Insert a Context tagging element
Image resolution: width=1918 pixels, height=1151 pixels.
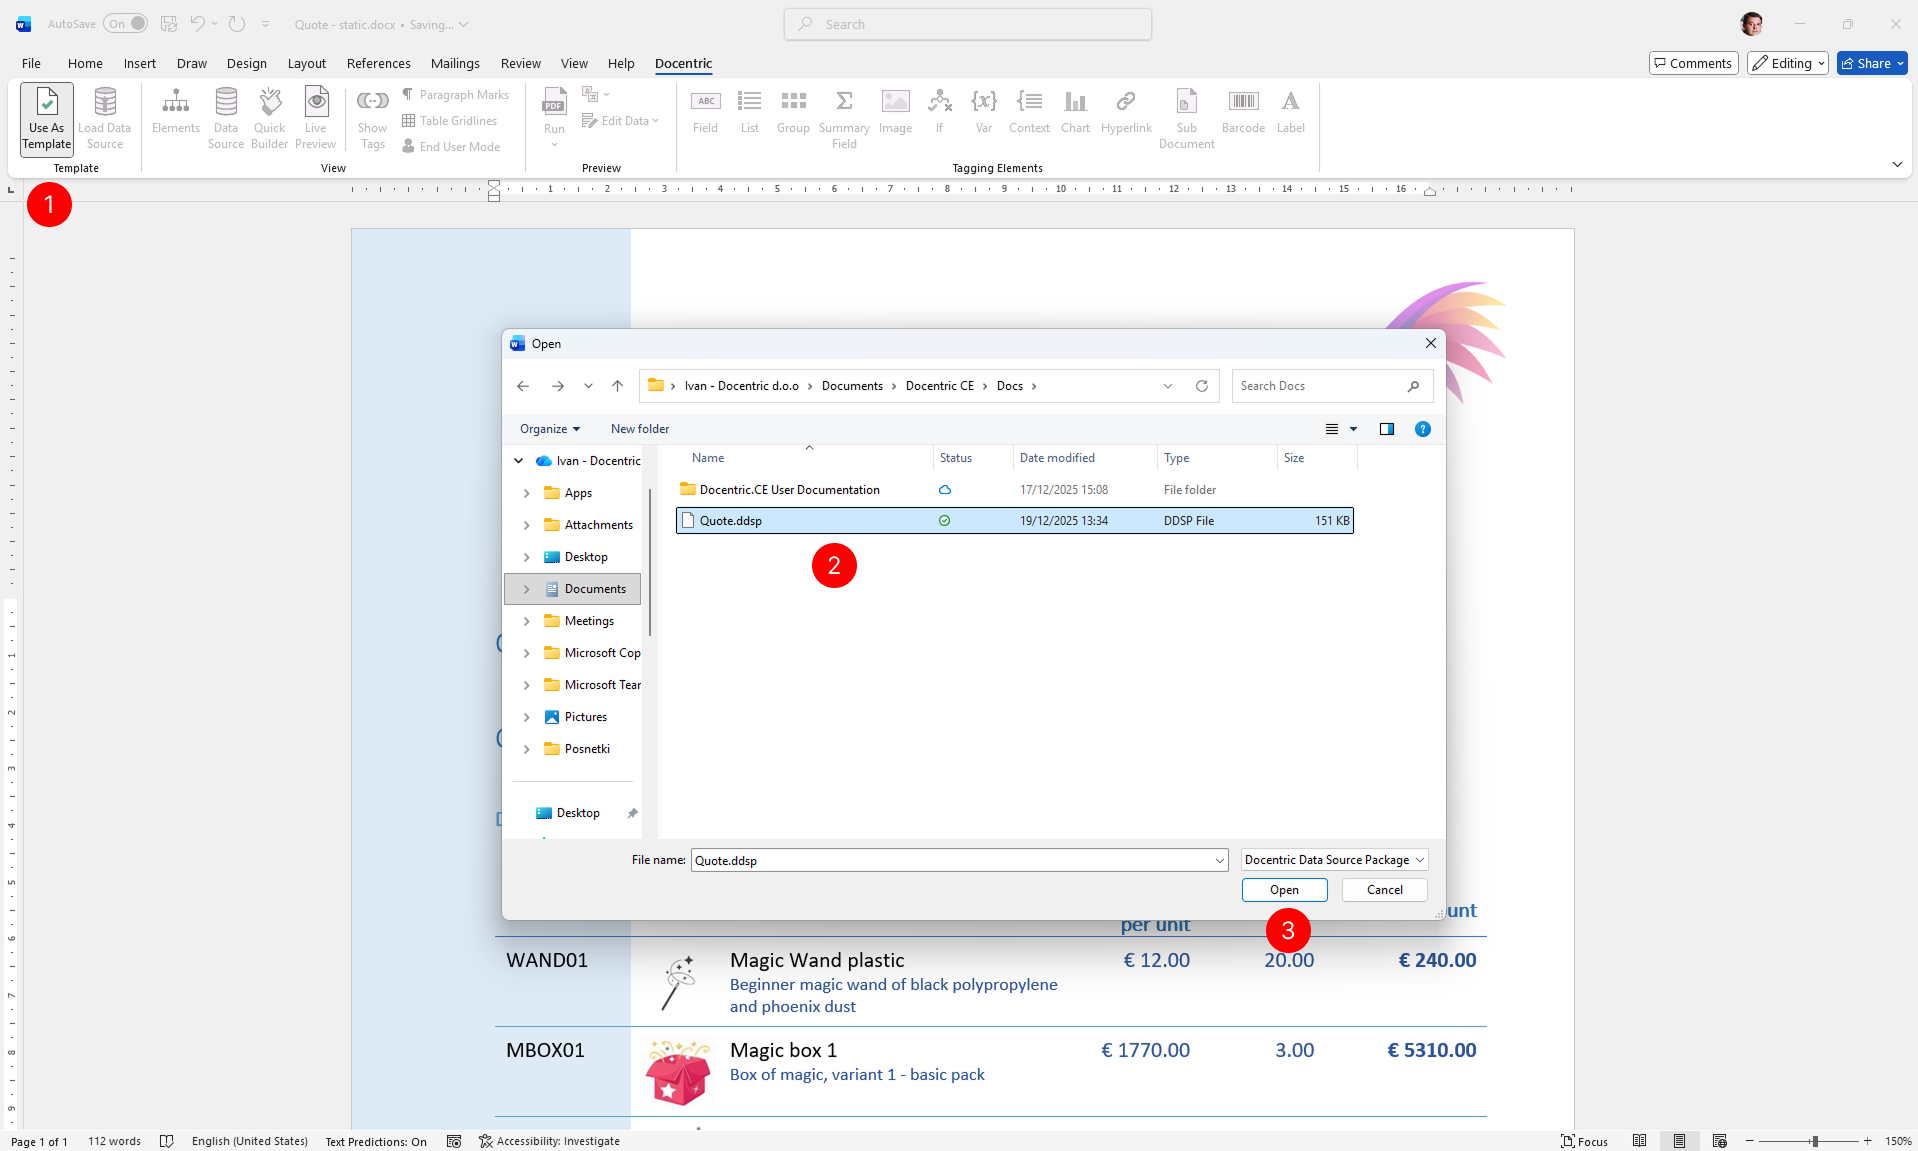click(x=1029, y=111)
